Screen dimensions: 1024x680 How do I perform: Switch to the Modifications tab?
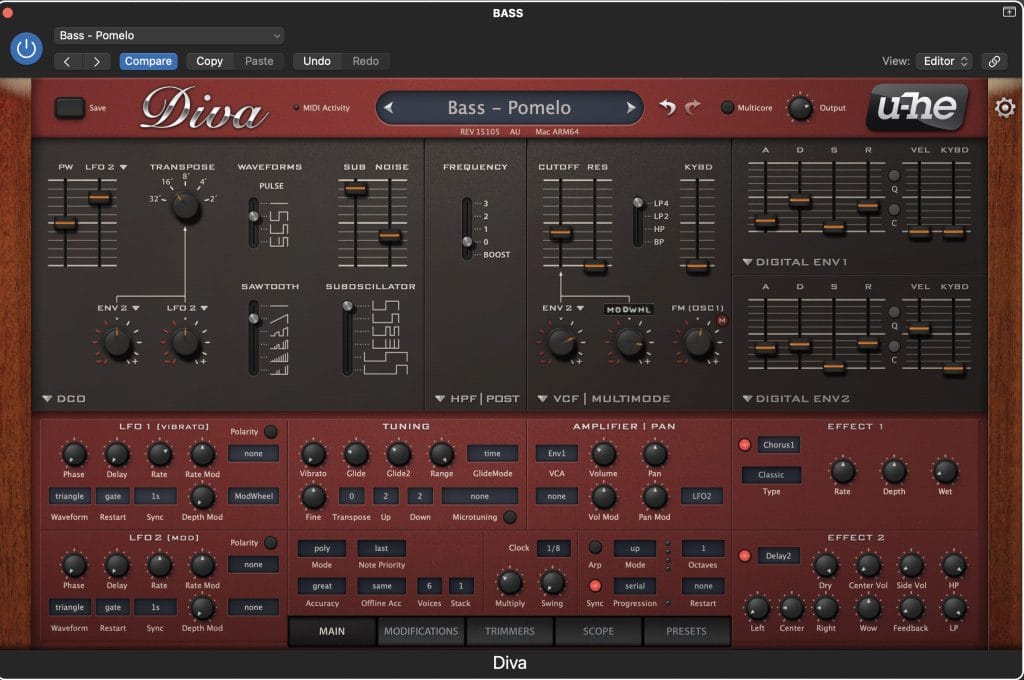tap(421, 631)
